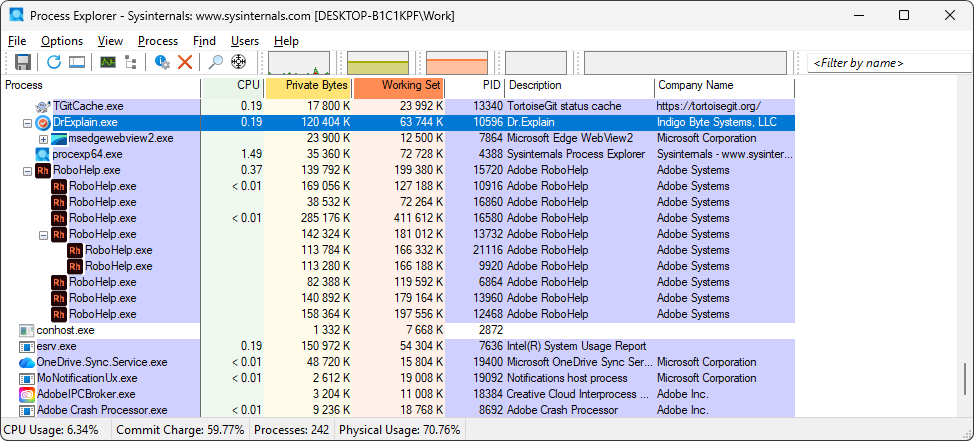The image size is (974, 441).
Task: Expand the msedgewebview2.exe tree node
Action: point(43,139)
